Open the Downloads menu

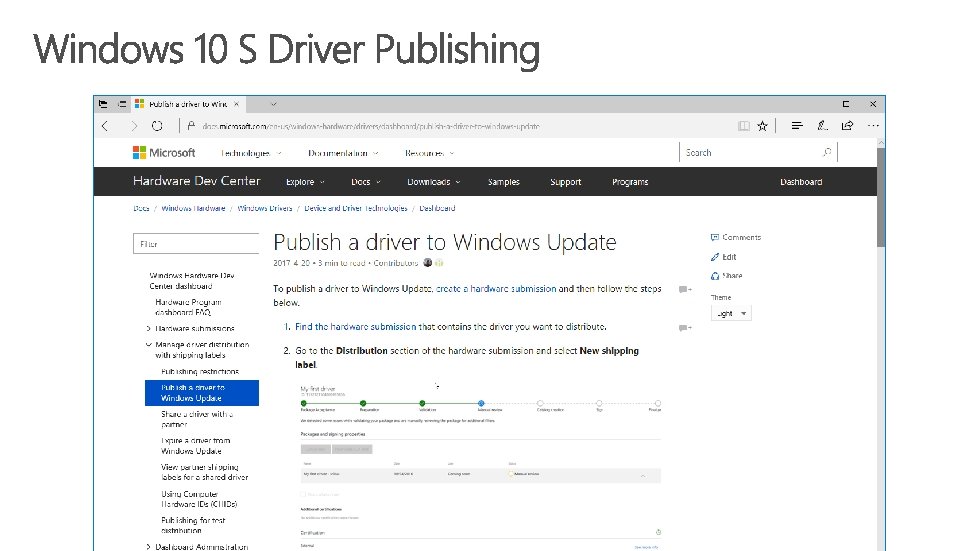[x=434, y=182]
